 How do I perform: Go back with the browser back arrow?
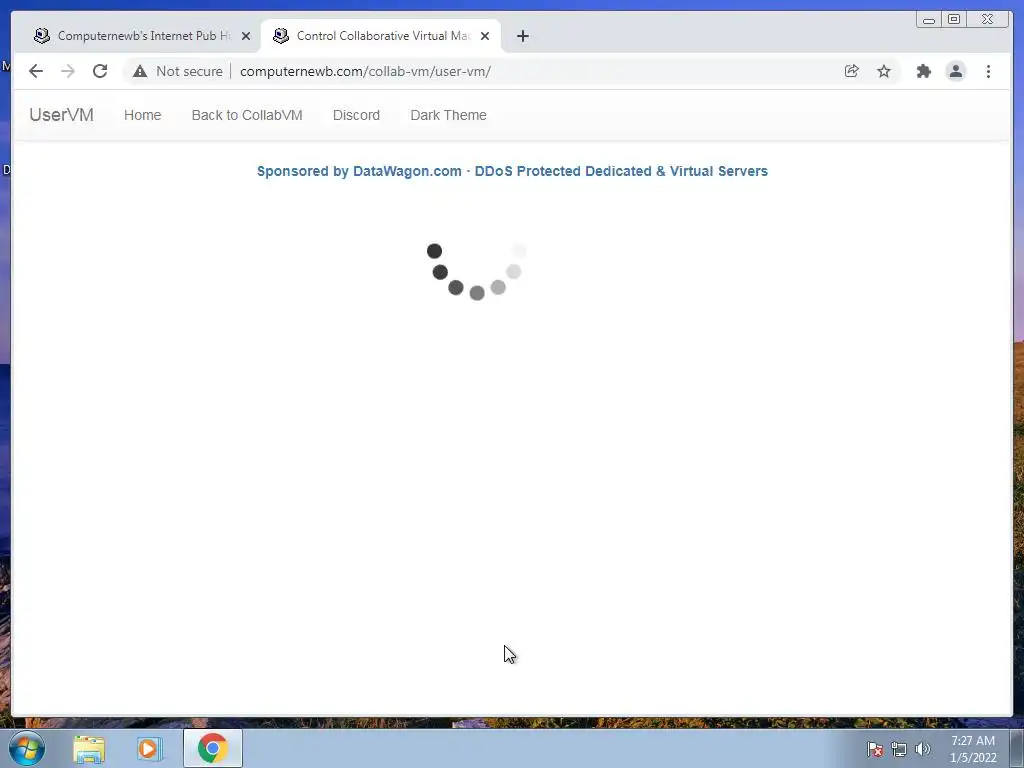(x=36, y=71)
